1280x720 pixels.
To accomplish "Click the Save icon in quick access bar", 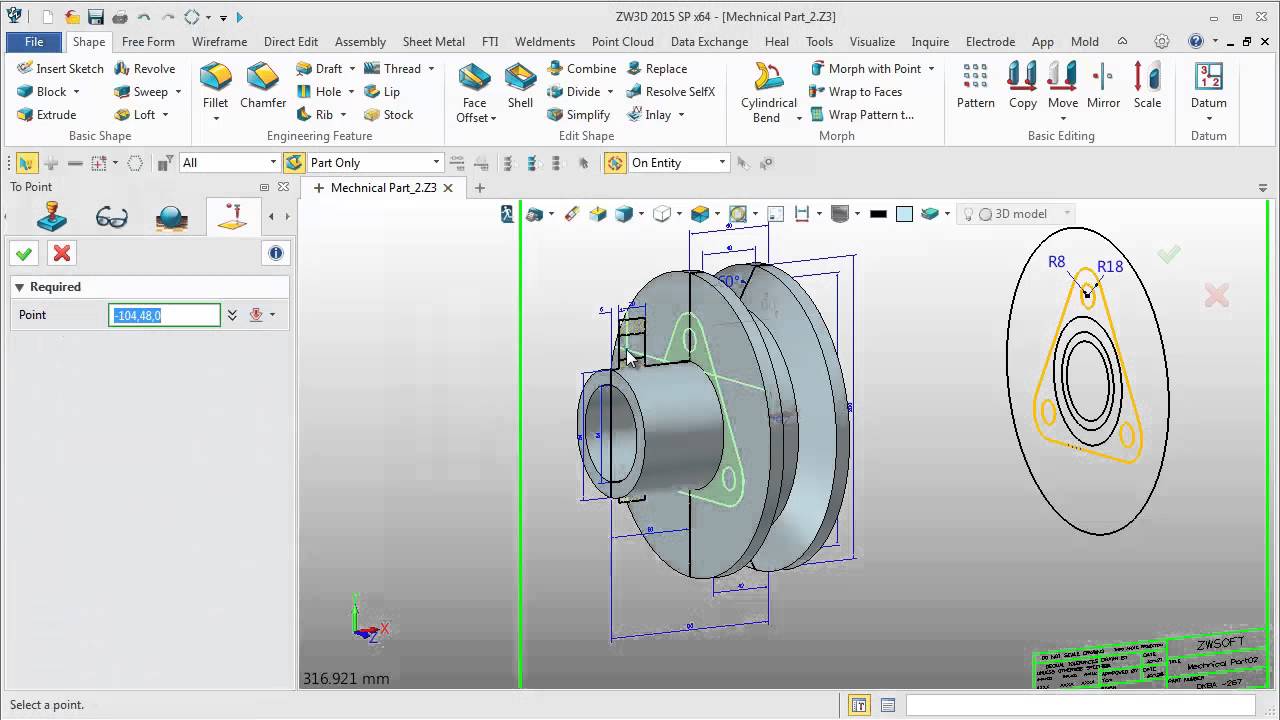I will 96,17.
